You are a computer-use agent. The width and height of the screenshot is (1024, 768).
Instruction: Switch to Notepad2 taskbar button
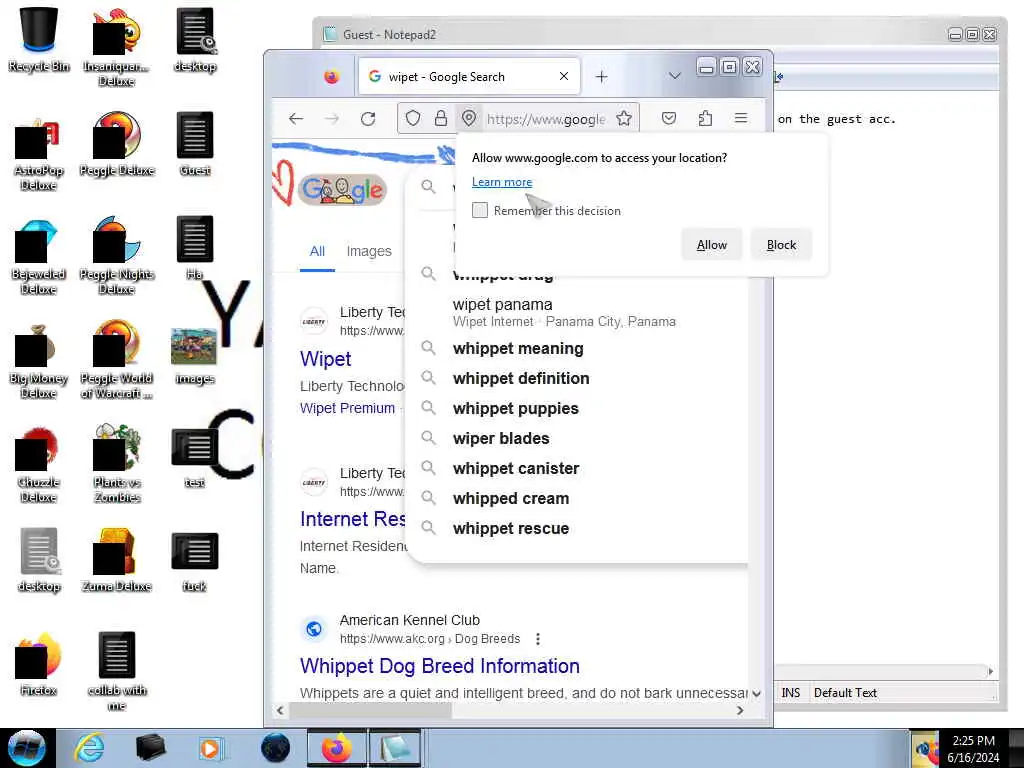point(395,748)
